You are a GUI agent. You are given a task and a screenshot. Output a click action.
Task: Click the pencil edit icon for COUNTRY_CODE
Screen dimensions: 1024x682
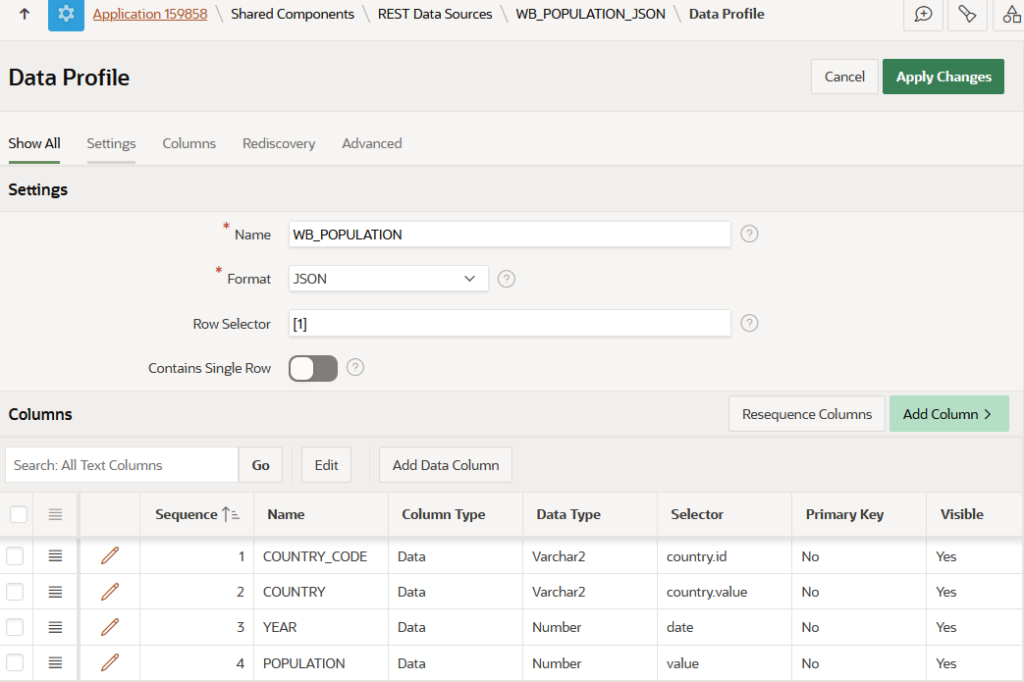click(x=110, y=556)
